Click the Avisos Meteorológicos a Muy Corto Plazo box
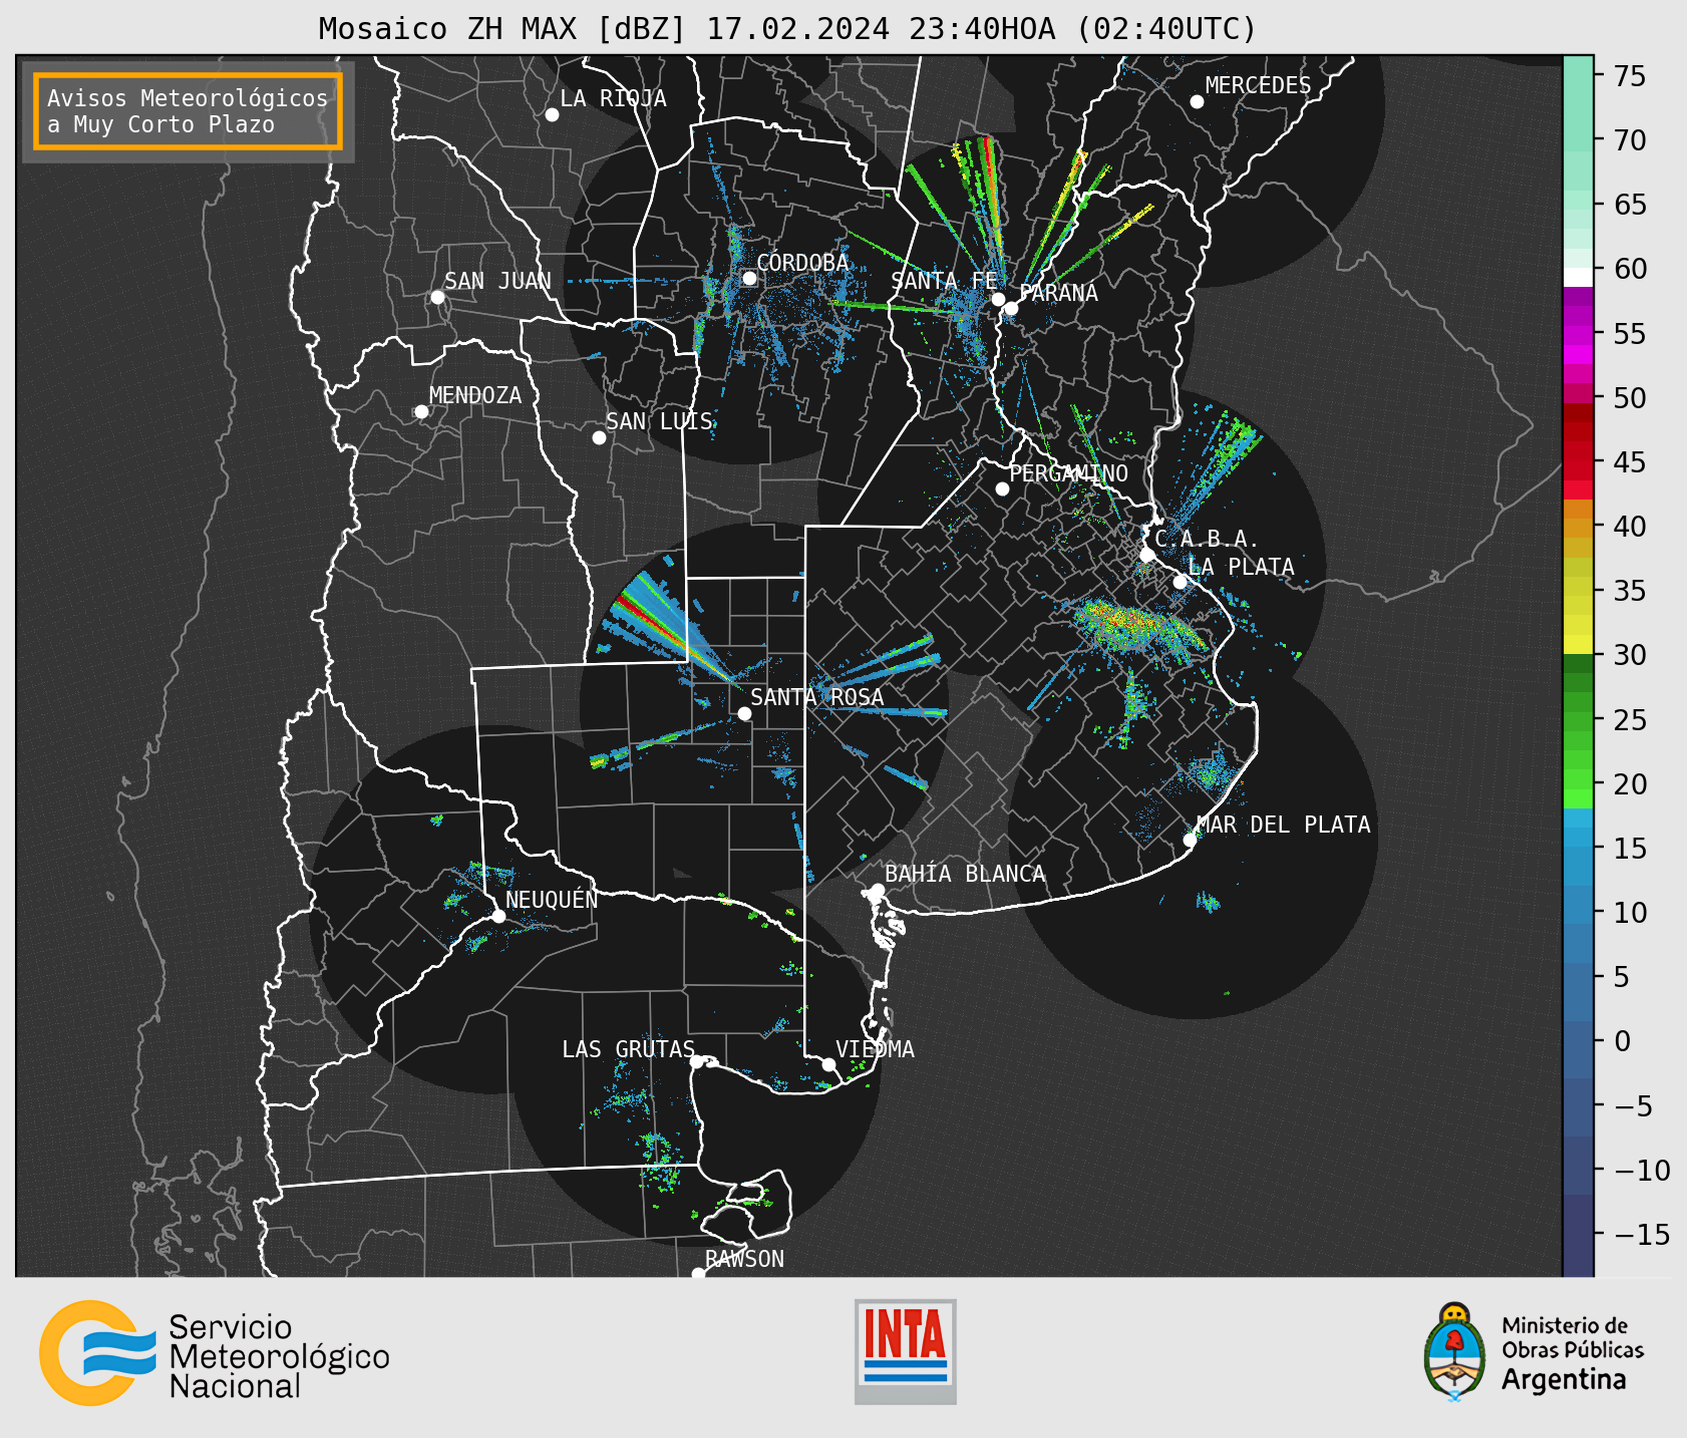 (188, 111)
